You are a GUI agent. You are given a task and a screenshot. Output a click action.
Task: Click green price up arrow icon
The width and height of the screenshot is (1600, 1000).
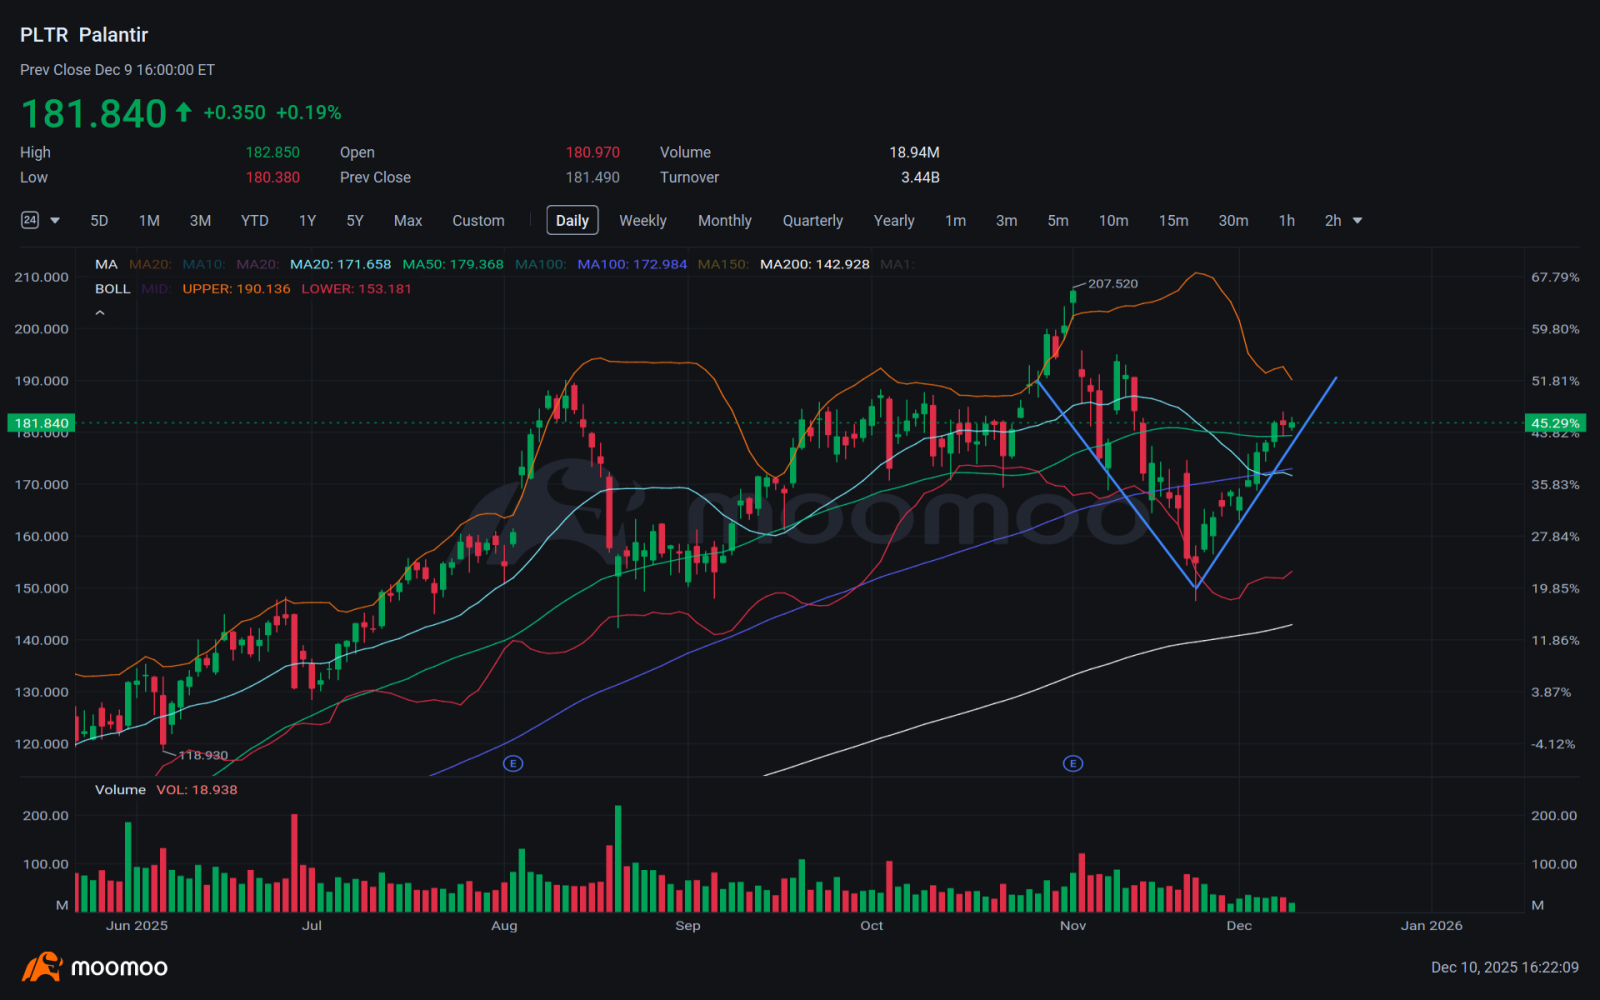point(183,112)
